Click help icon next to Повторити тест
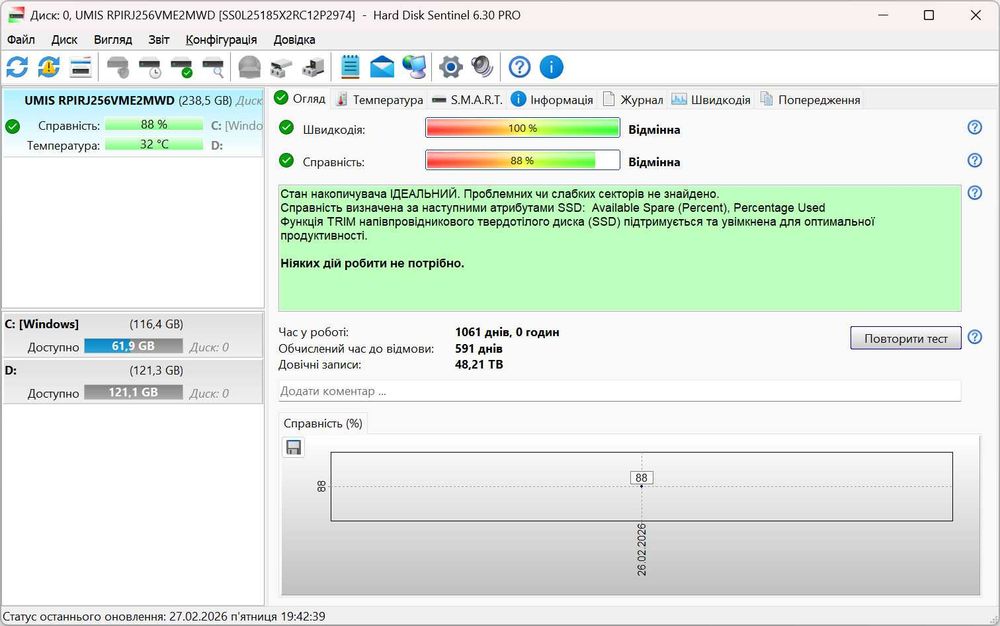This screenshot has width=1000, height=626. tap(974, 337)
